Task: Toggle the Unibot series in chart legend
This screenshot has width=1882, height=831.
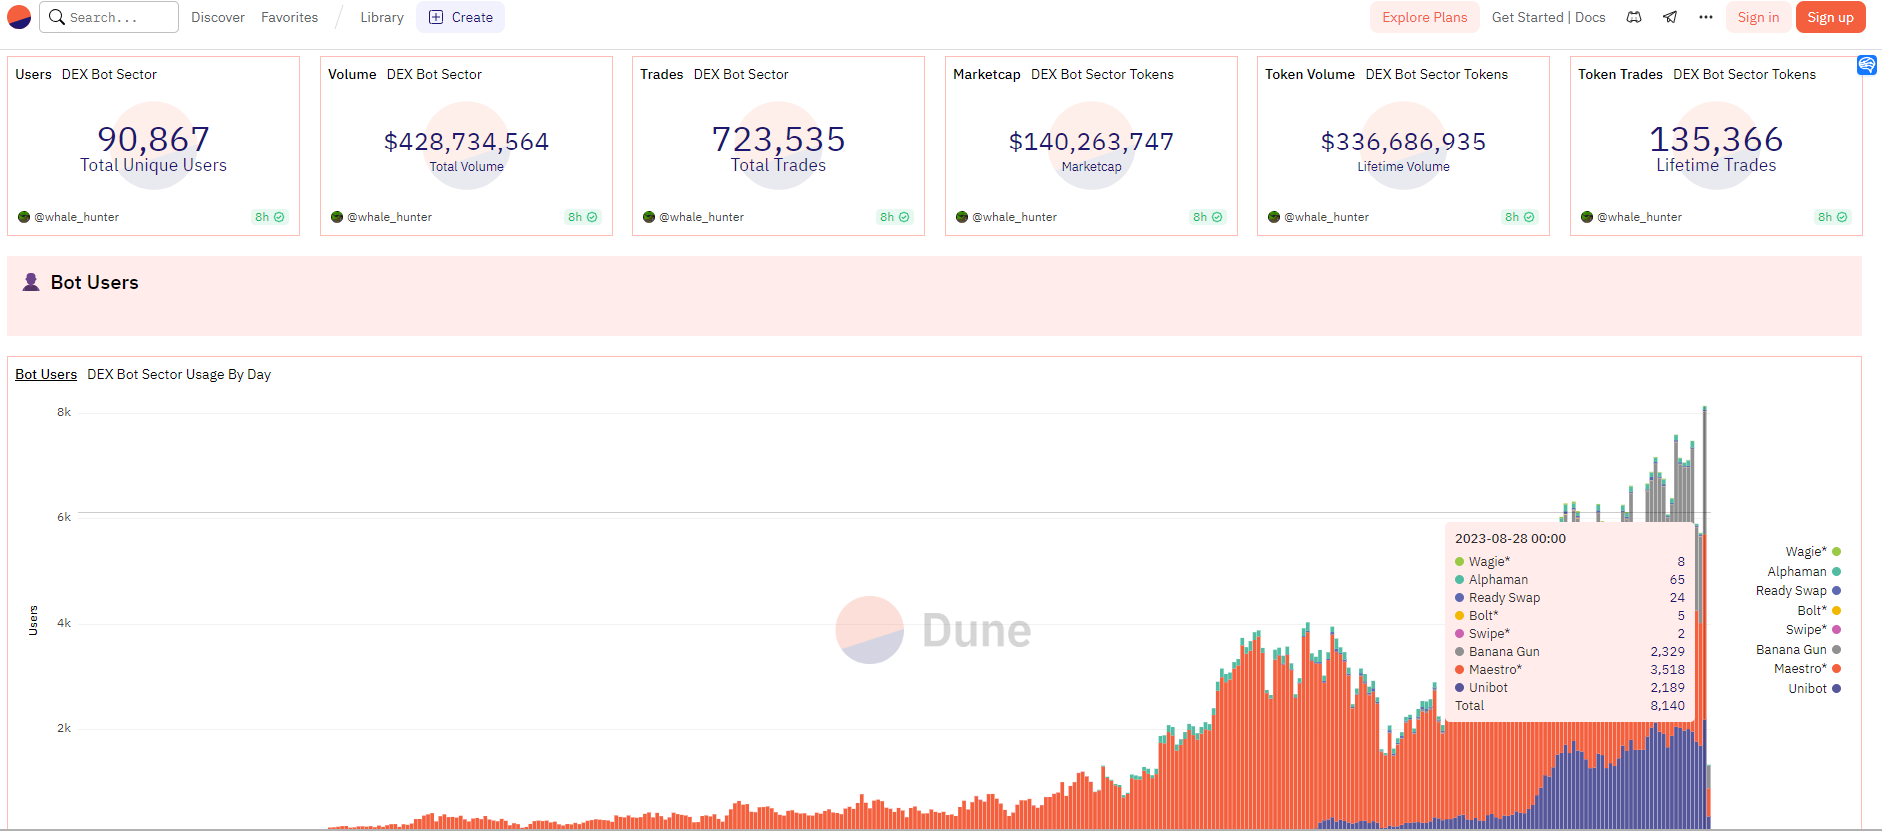Action: [1807, 688]
